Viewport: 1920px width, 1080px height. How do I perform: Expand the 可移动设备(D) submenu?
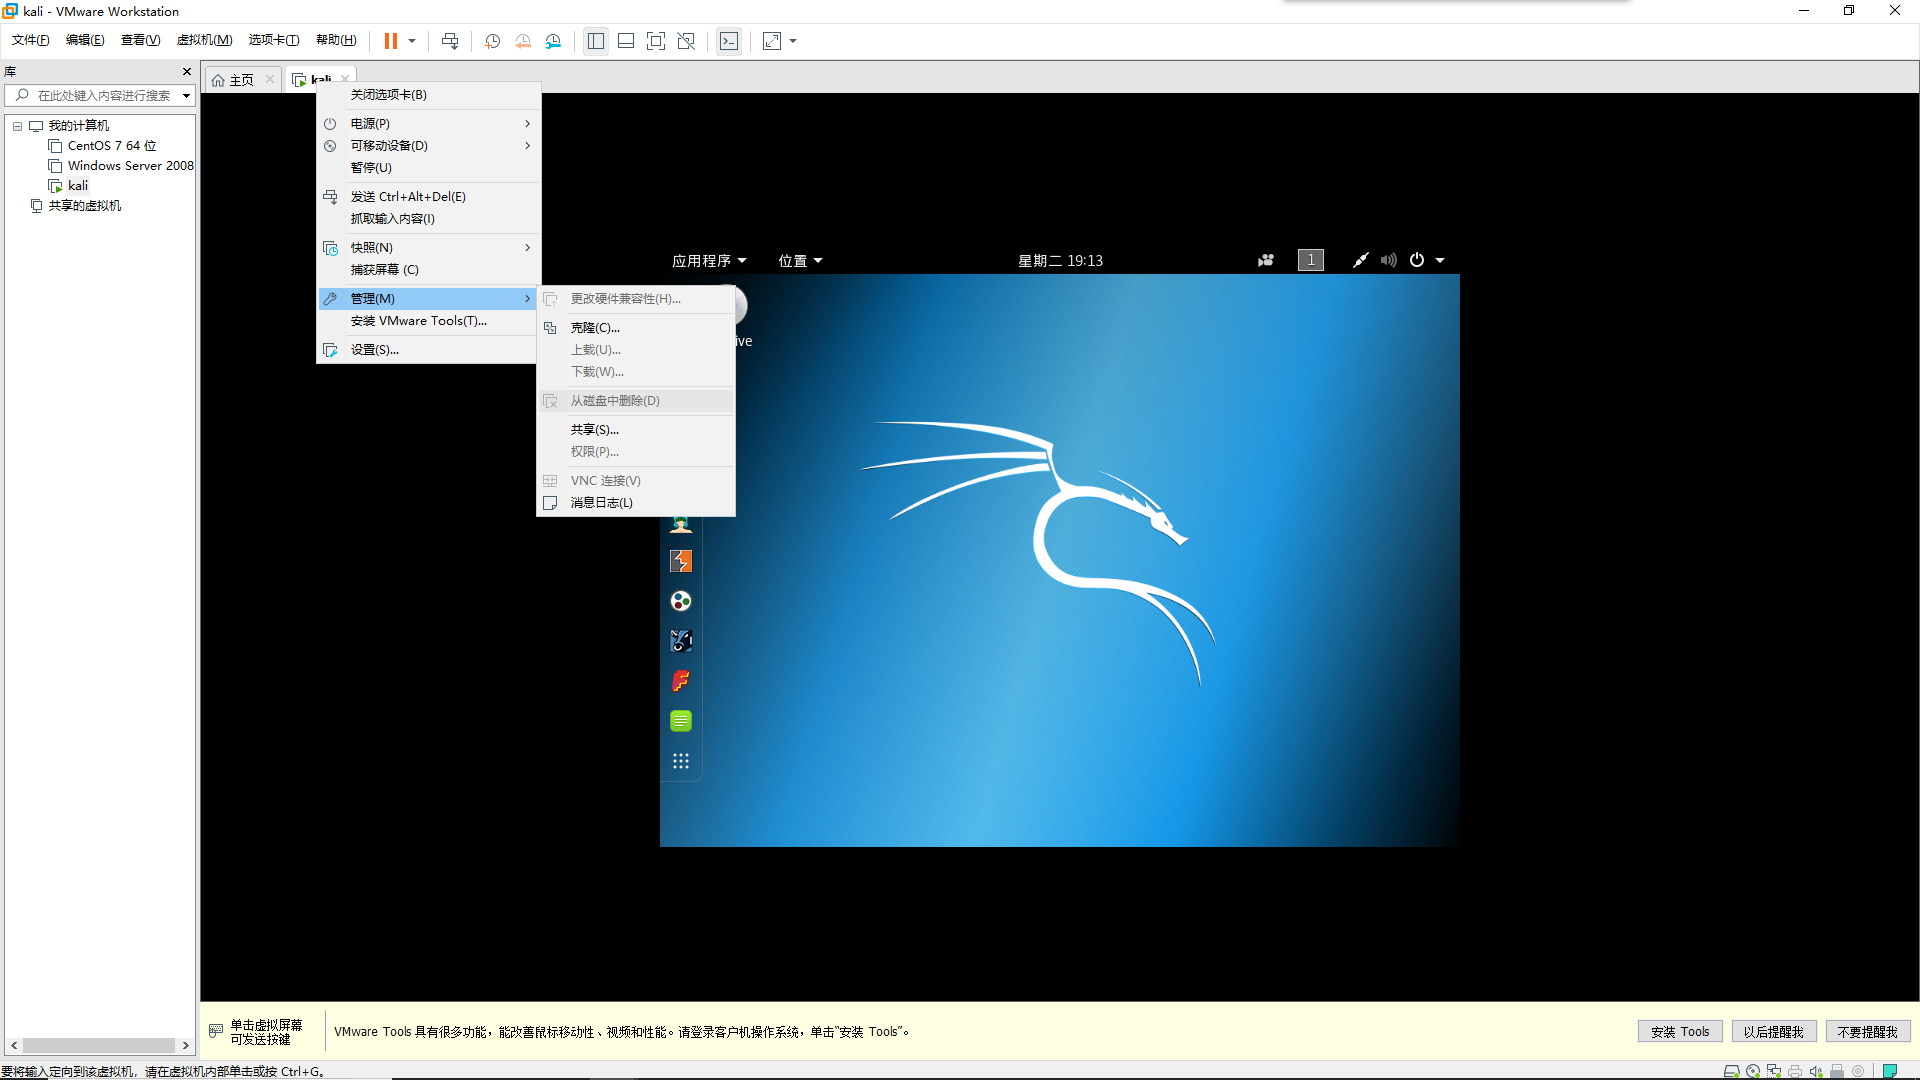pyautogui.click(x=429, y=146)
